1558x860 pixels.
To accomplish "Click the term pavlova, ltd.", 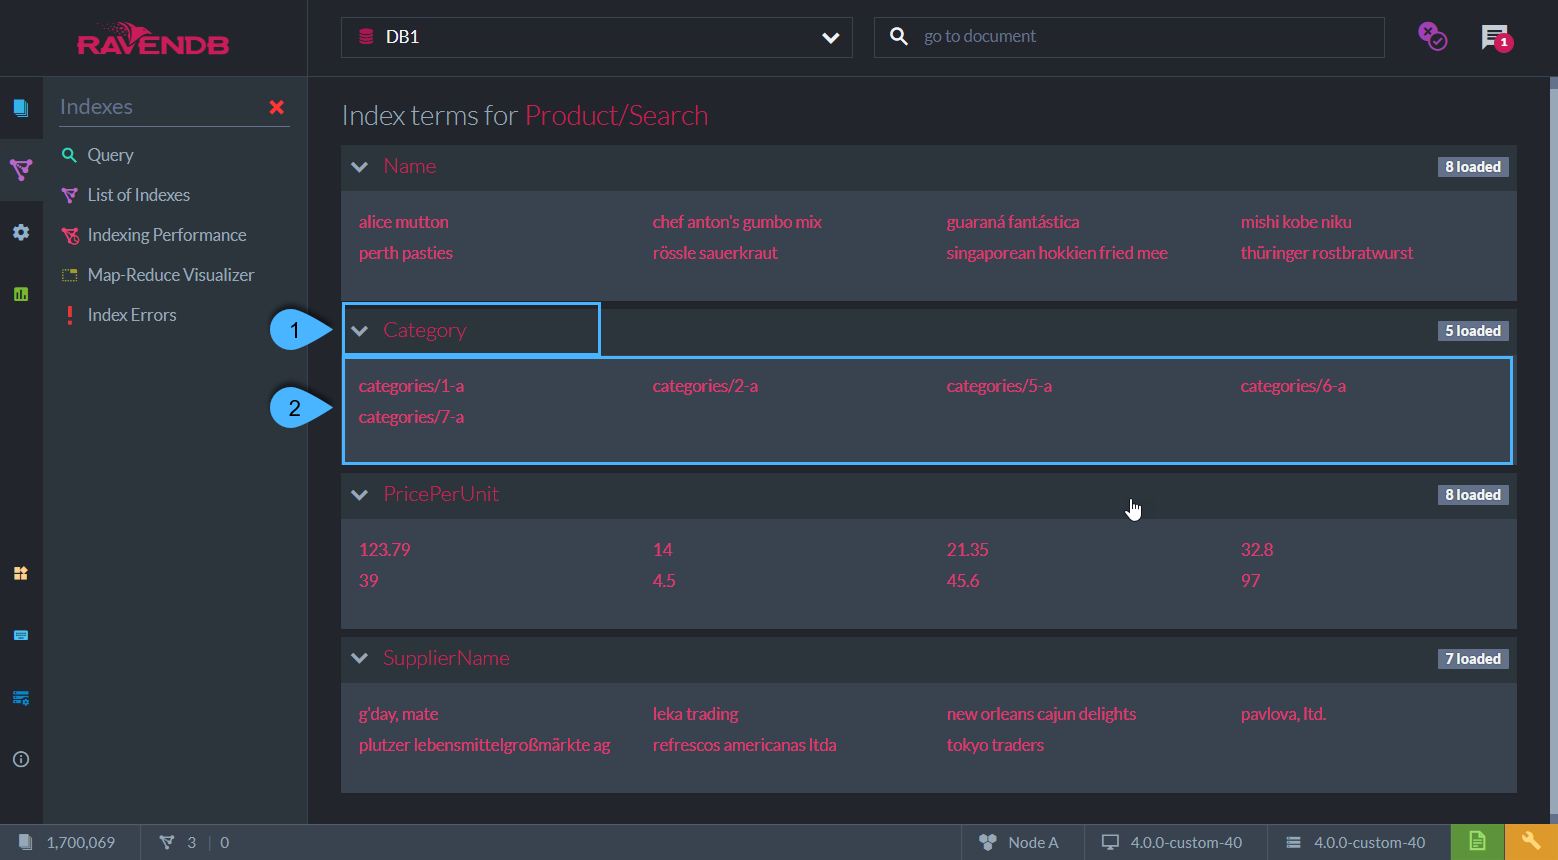I will (x=1284, y=714).
